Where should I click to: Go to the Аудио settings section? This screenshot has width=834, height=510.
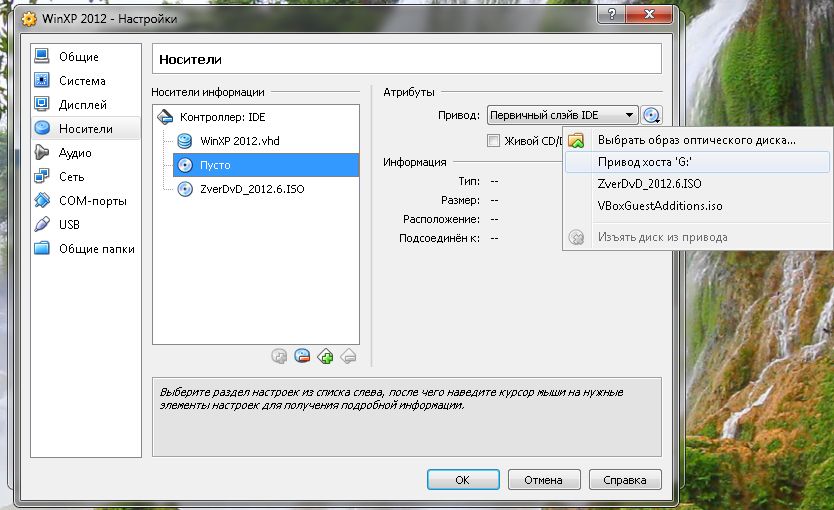pos(75,153)
